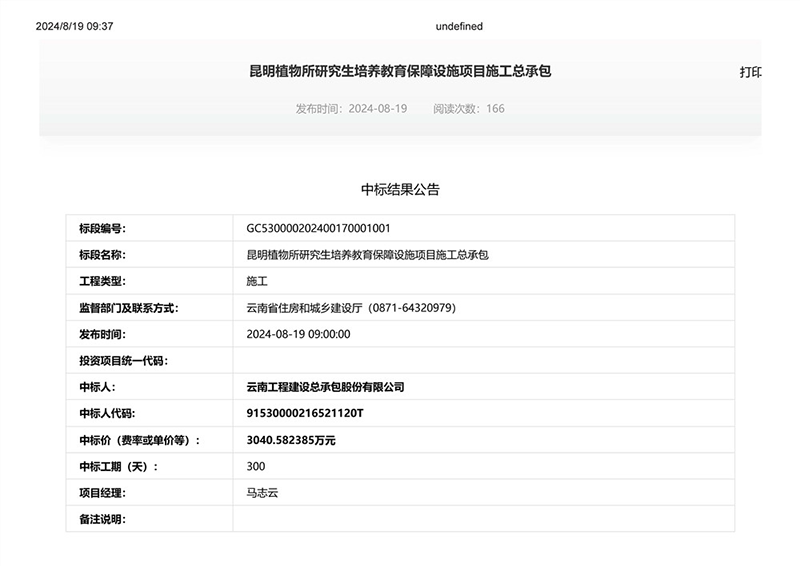Click the 发布时间 2024-08-19 text
This screenshot has width=800, height=566.
[351, 108]
